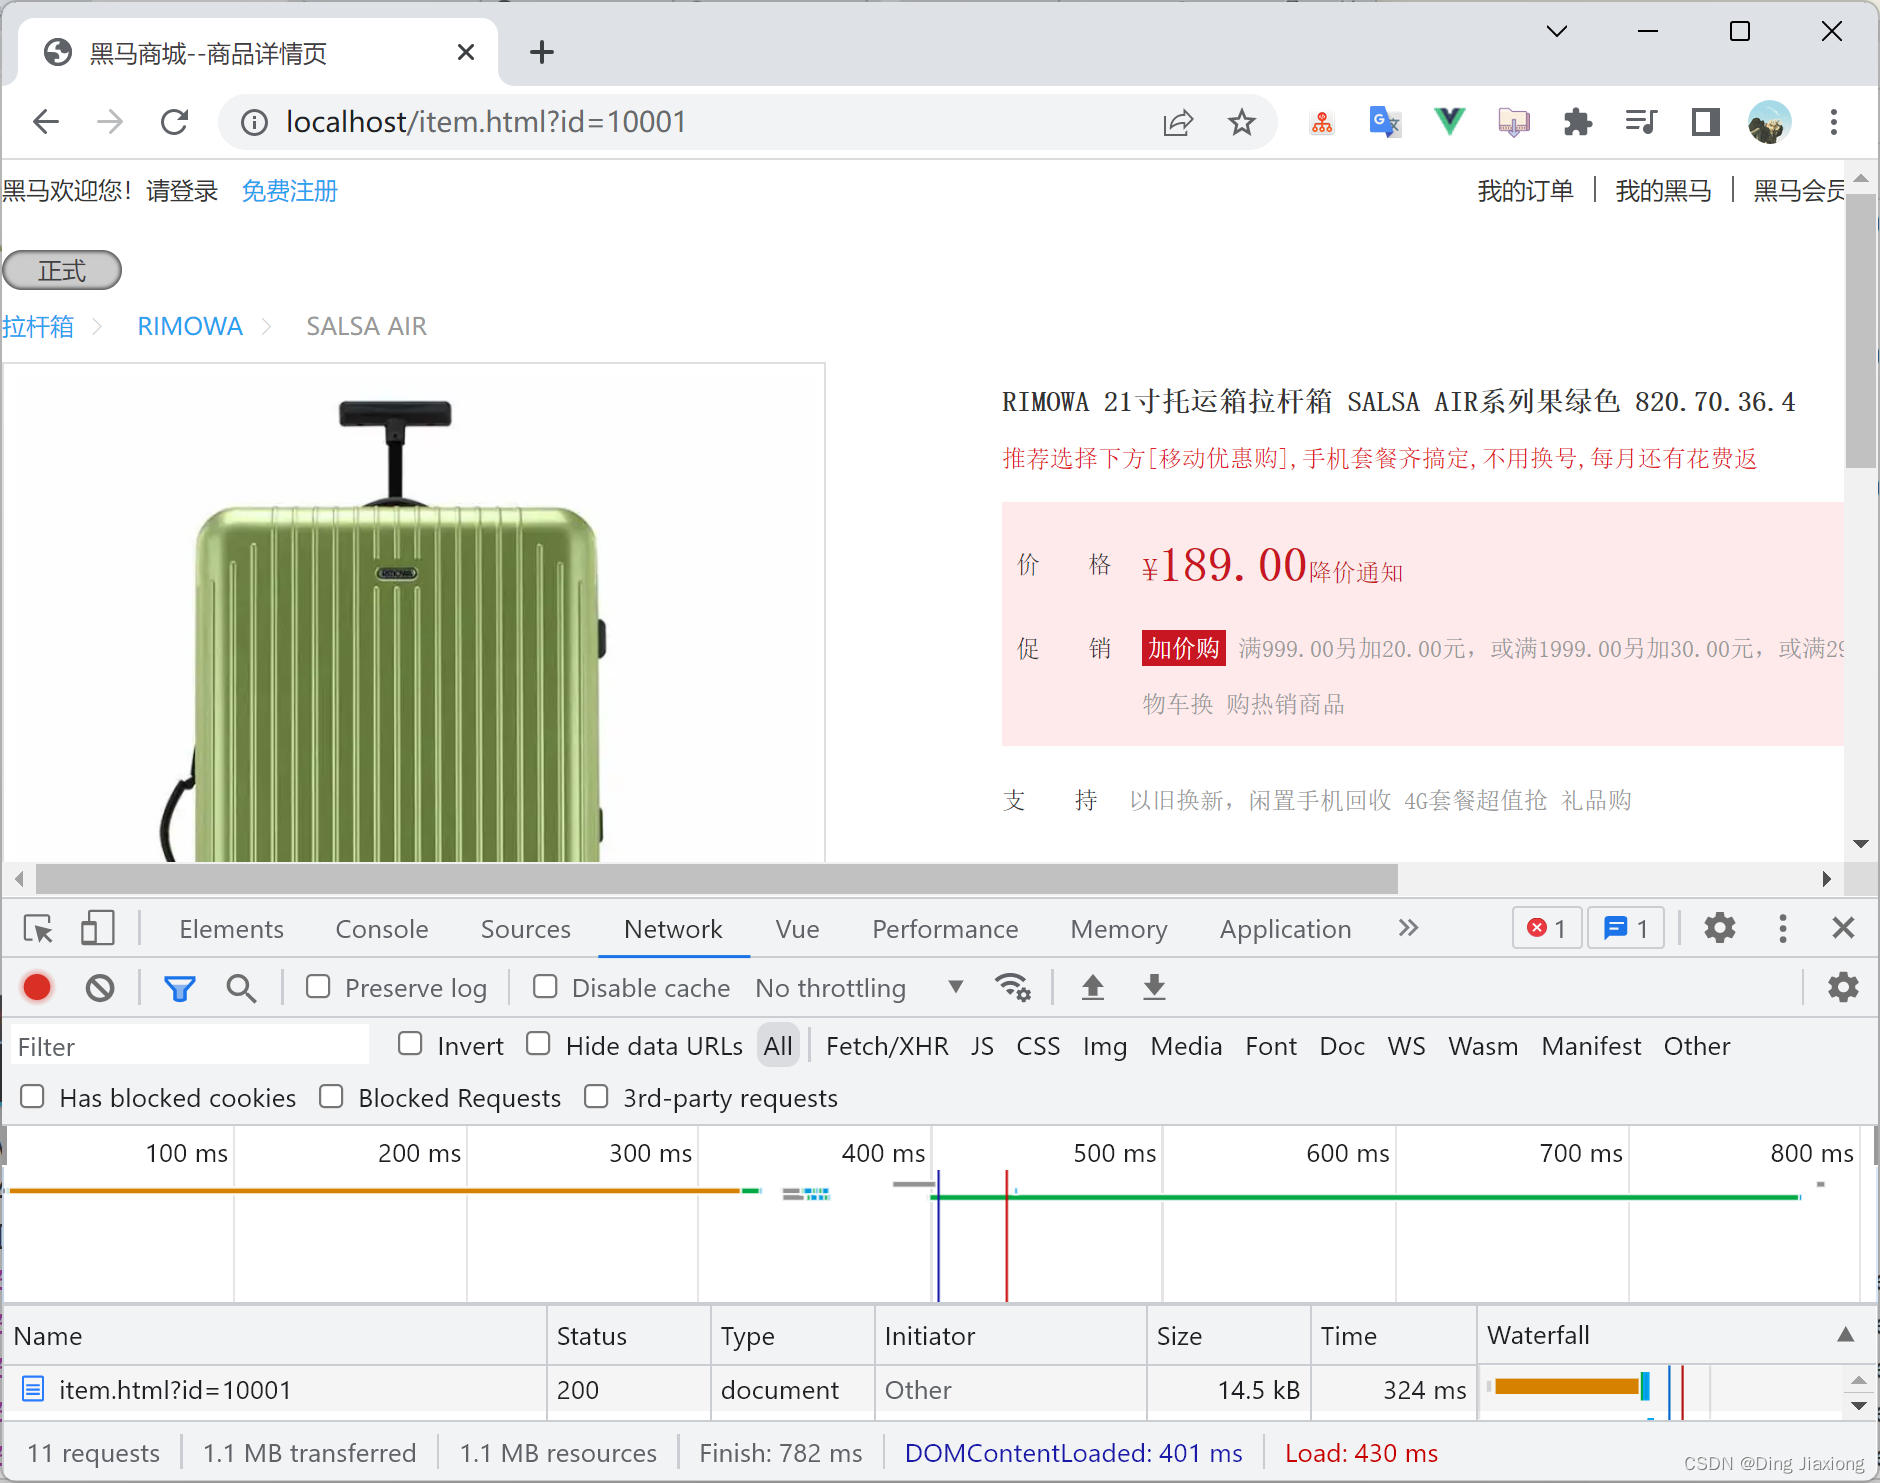
Task: Open a new browser tab
Action: 541,52
